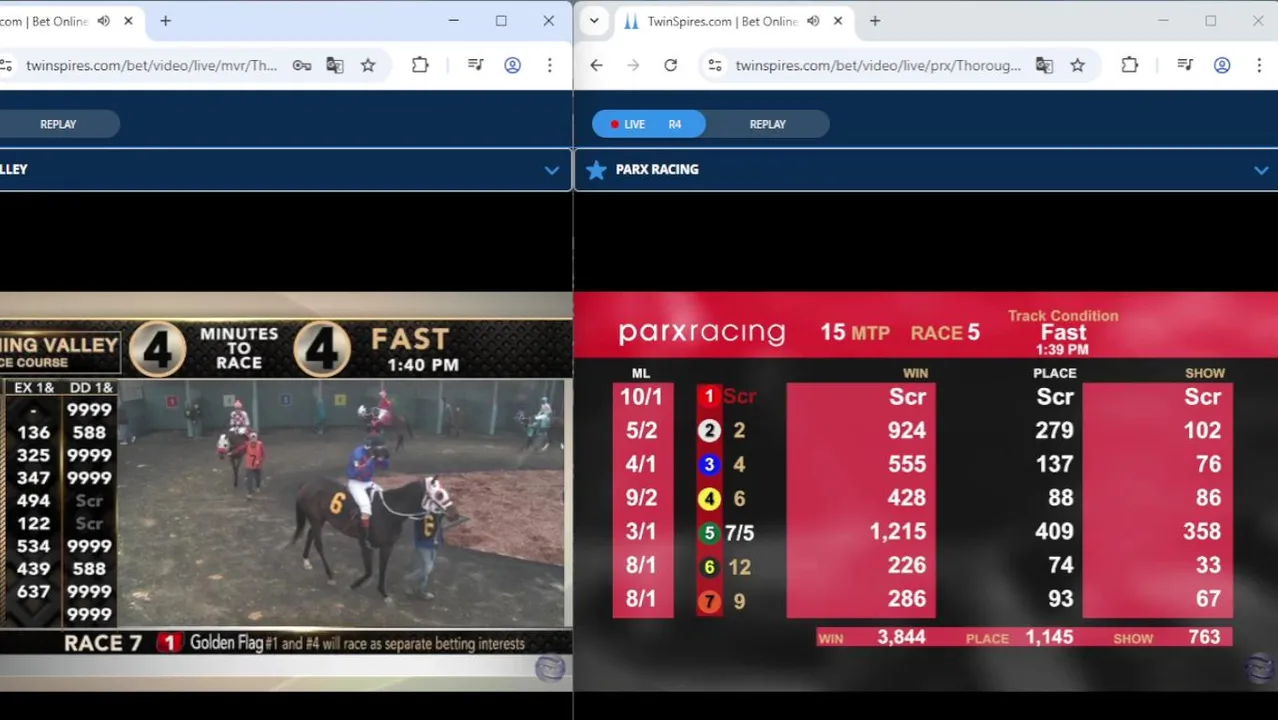Open Chrome menu in right window
Screen dimensions: 1278x720
pyautogui.click(x=1258, y=65)
